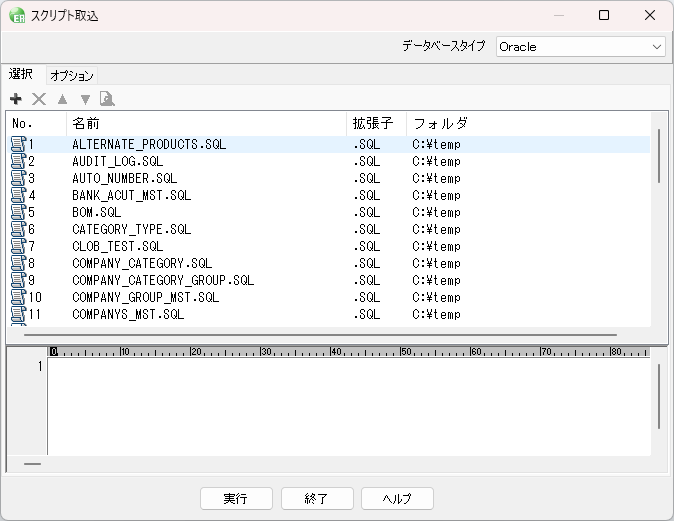This screenshot has height=521, width=674.
Task: Select BOM.SQL file name
Action: [x=97, y=212]
